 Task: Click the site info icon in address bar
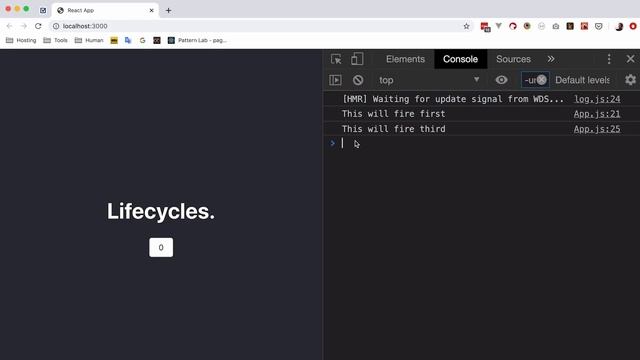coord(56,26)
